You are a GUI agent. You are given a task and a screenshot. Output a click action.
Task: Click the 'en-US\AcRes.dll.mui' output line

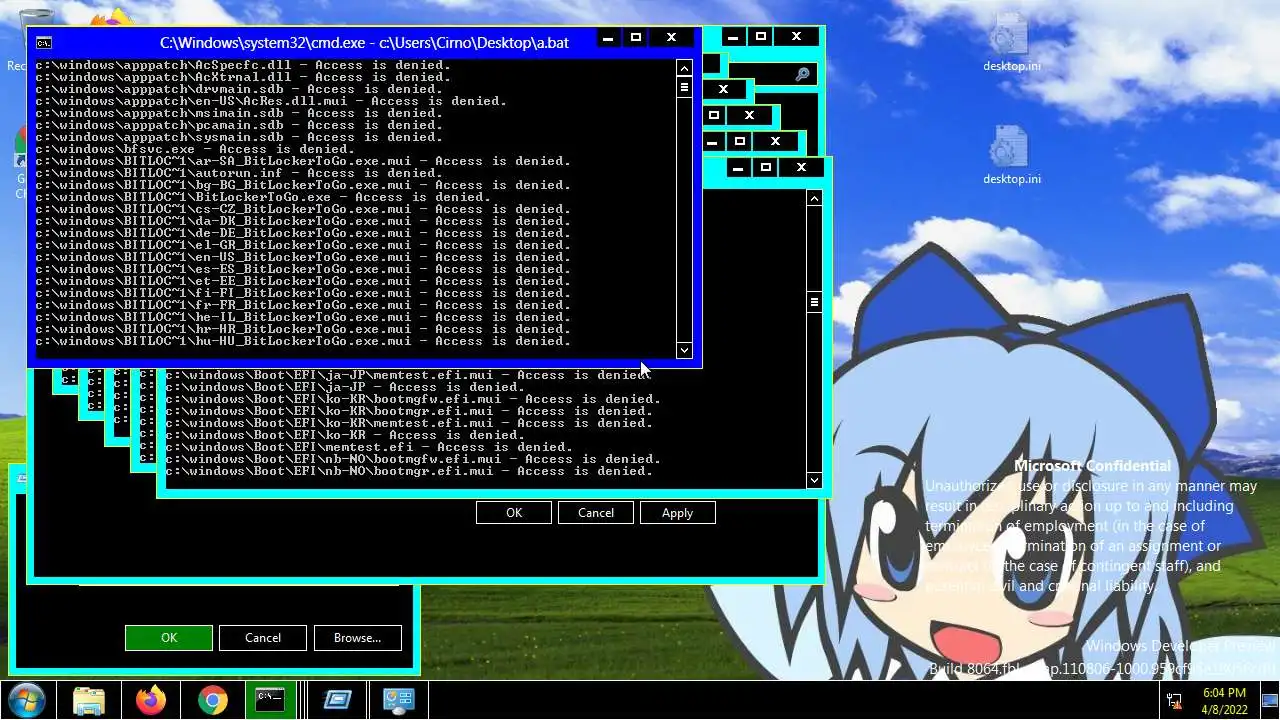[271, 101]
